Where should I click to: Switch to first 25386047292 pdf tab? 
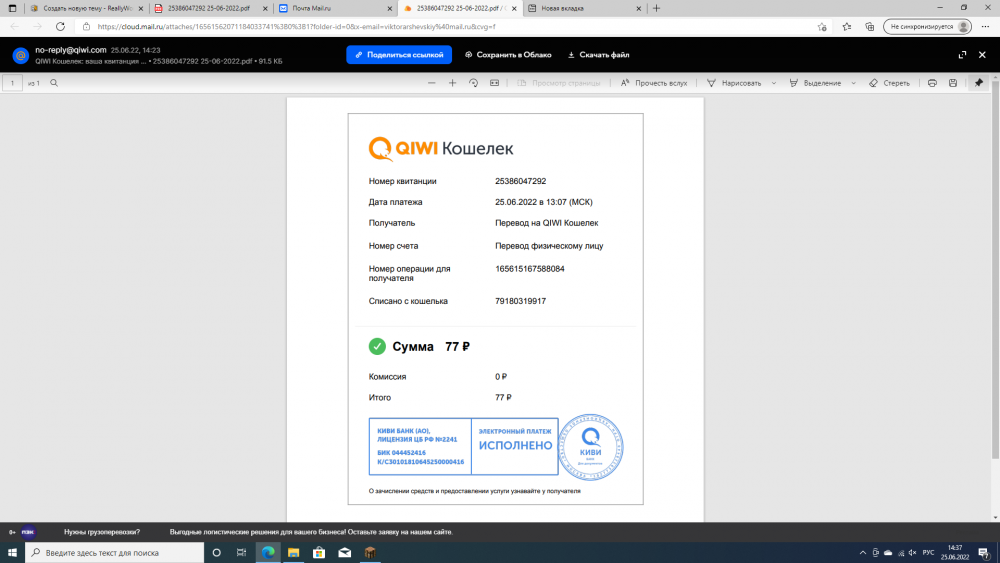(x=210, y=8)
